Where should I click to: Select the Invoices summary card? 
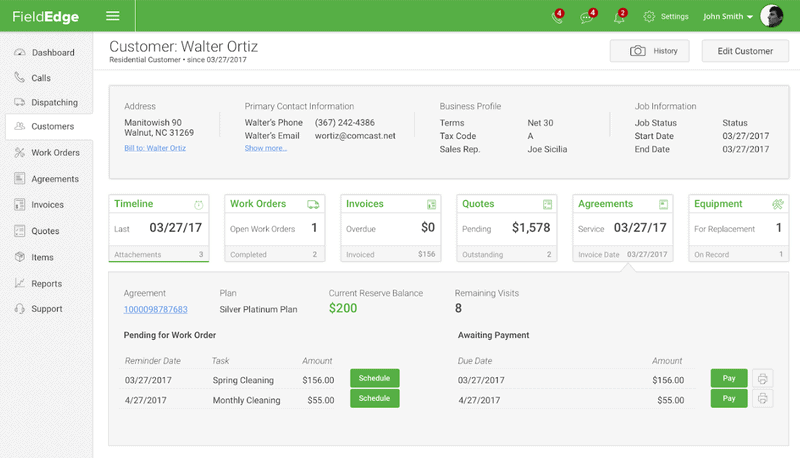(x=391, y=228)
